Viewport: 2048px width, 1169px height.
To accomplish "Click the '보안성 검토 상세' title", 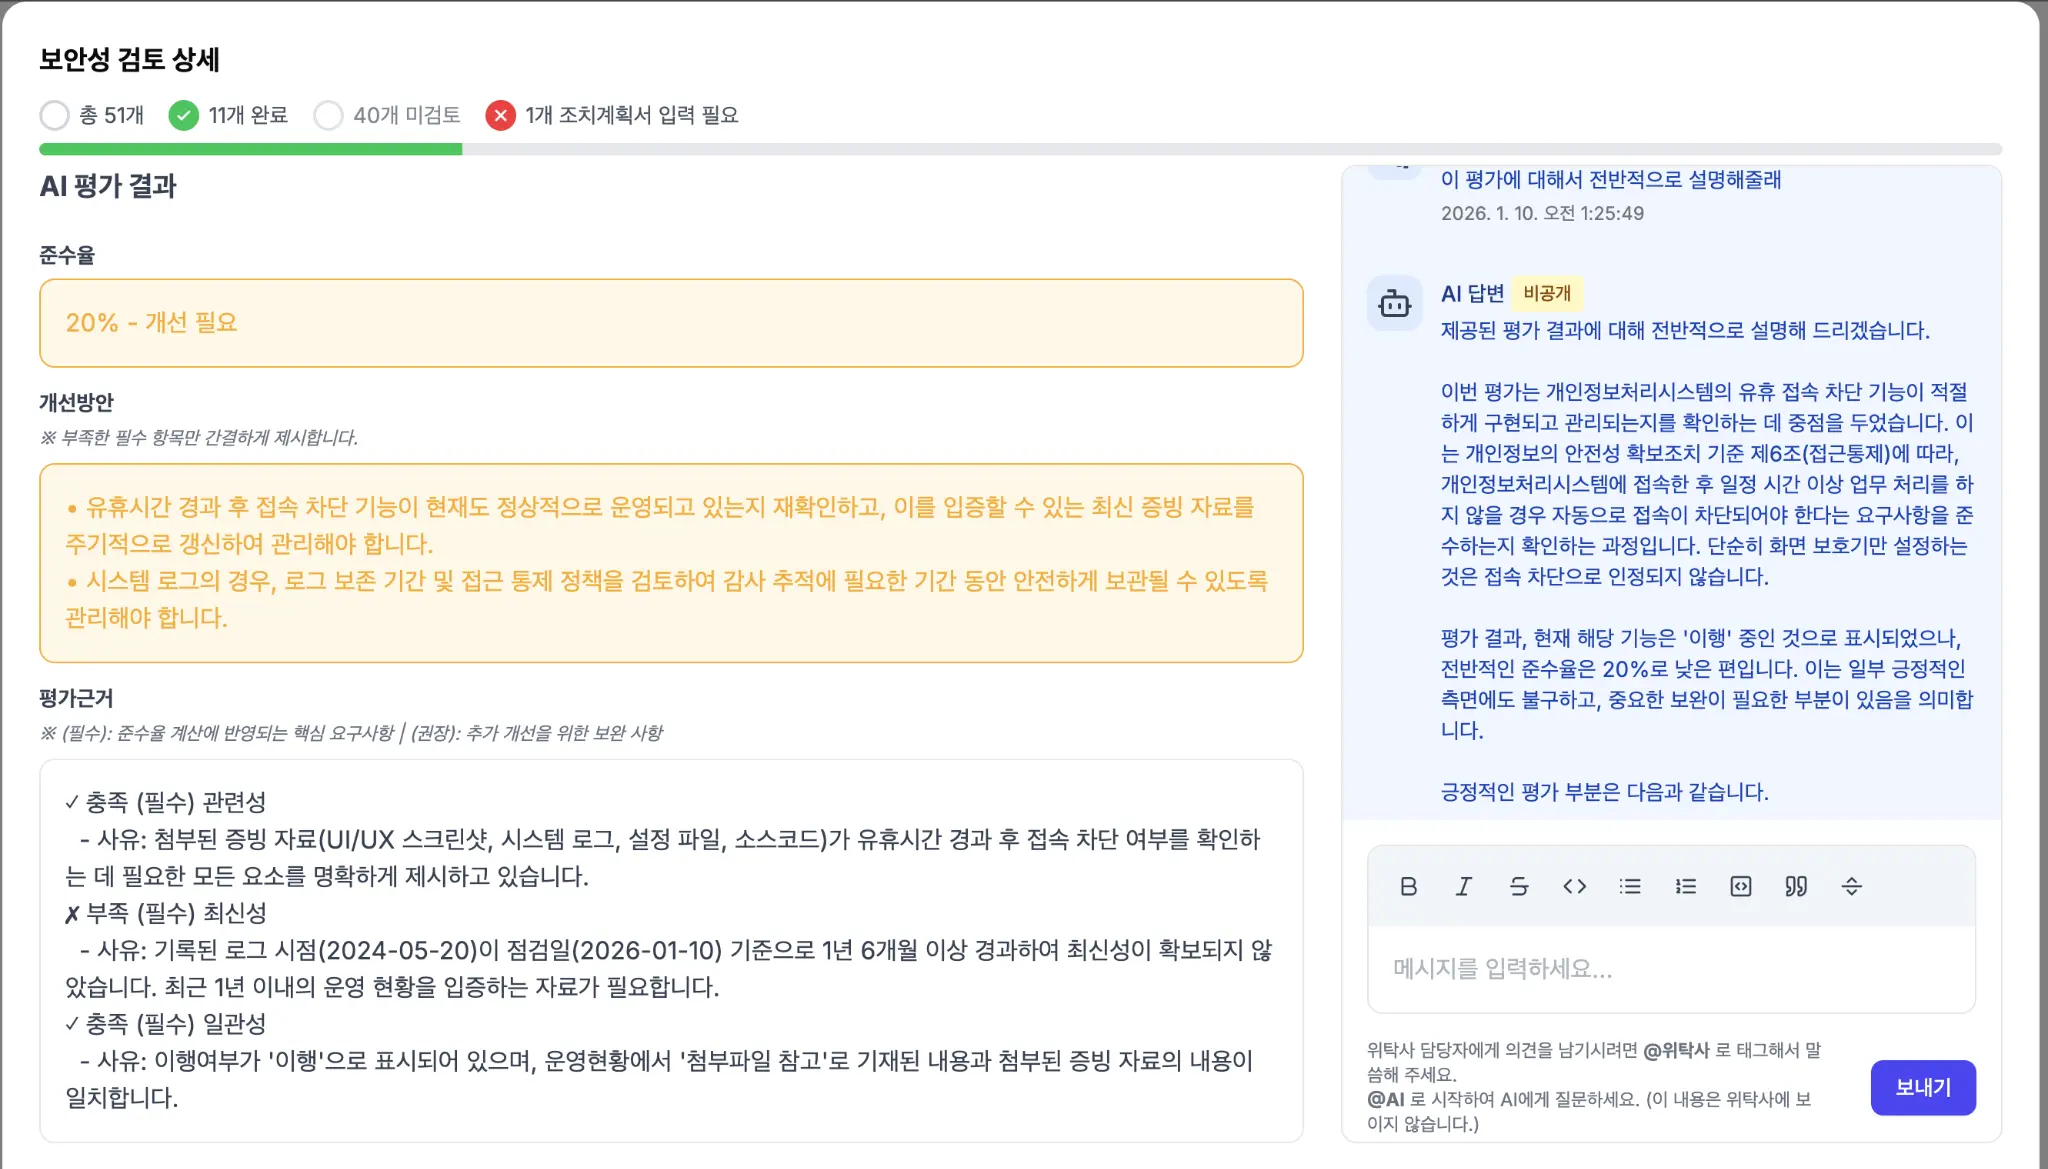I will 129,59.
